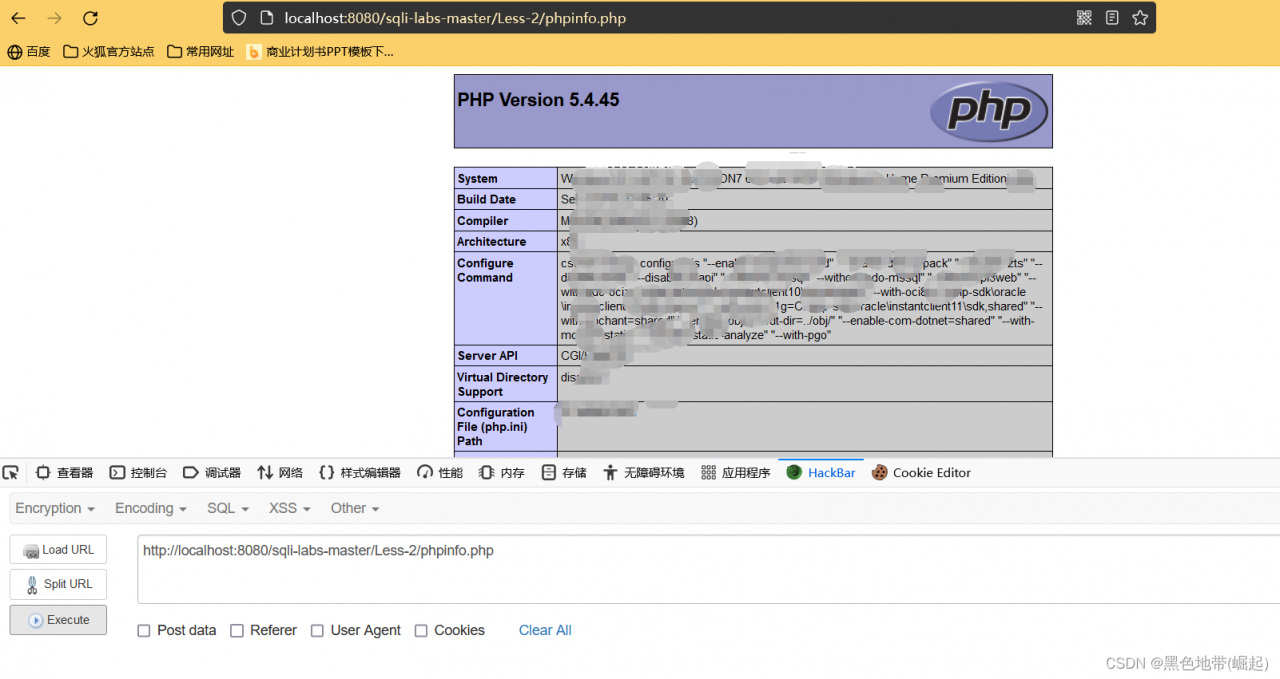Viewport: 1280px width, 679px height.
Task: Go back with the browser back arrow
Action: coord(19,18)
